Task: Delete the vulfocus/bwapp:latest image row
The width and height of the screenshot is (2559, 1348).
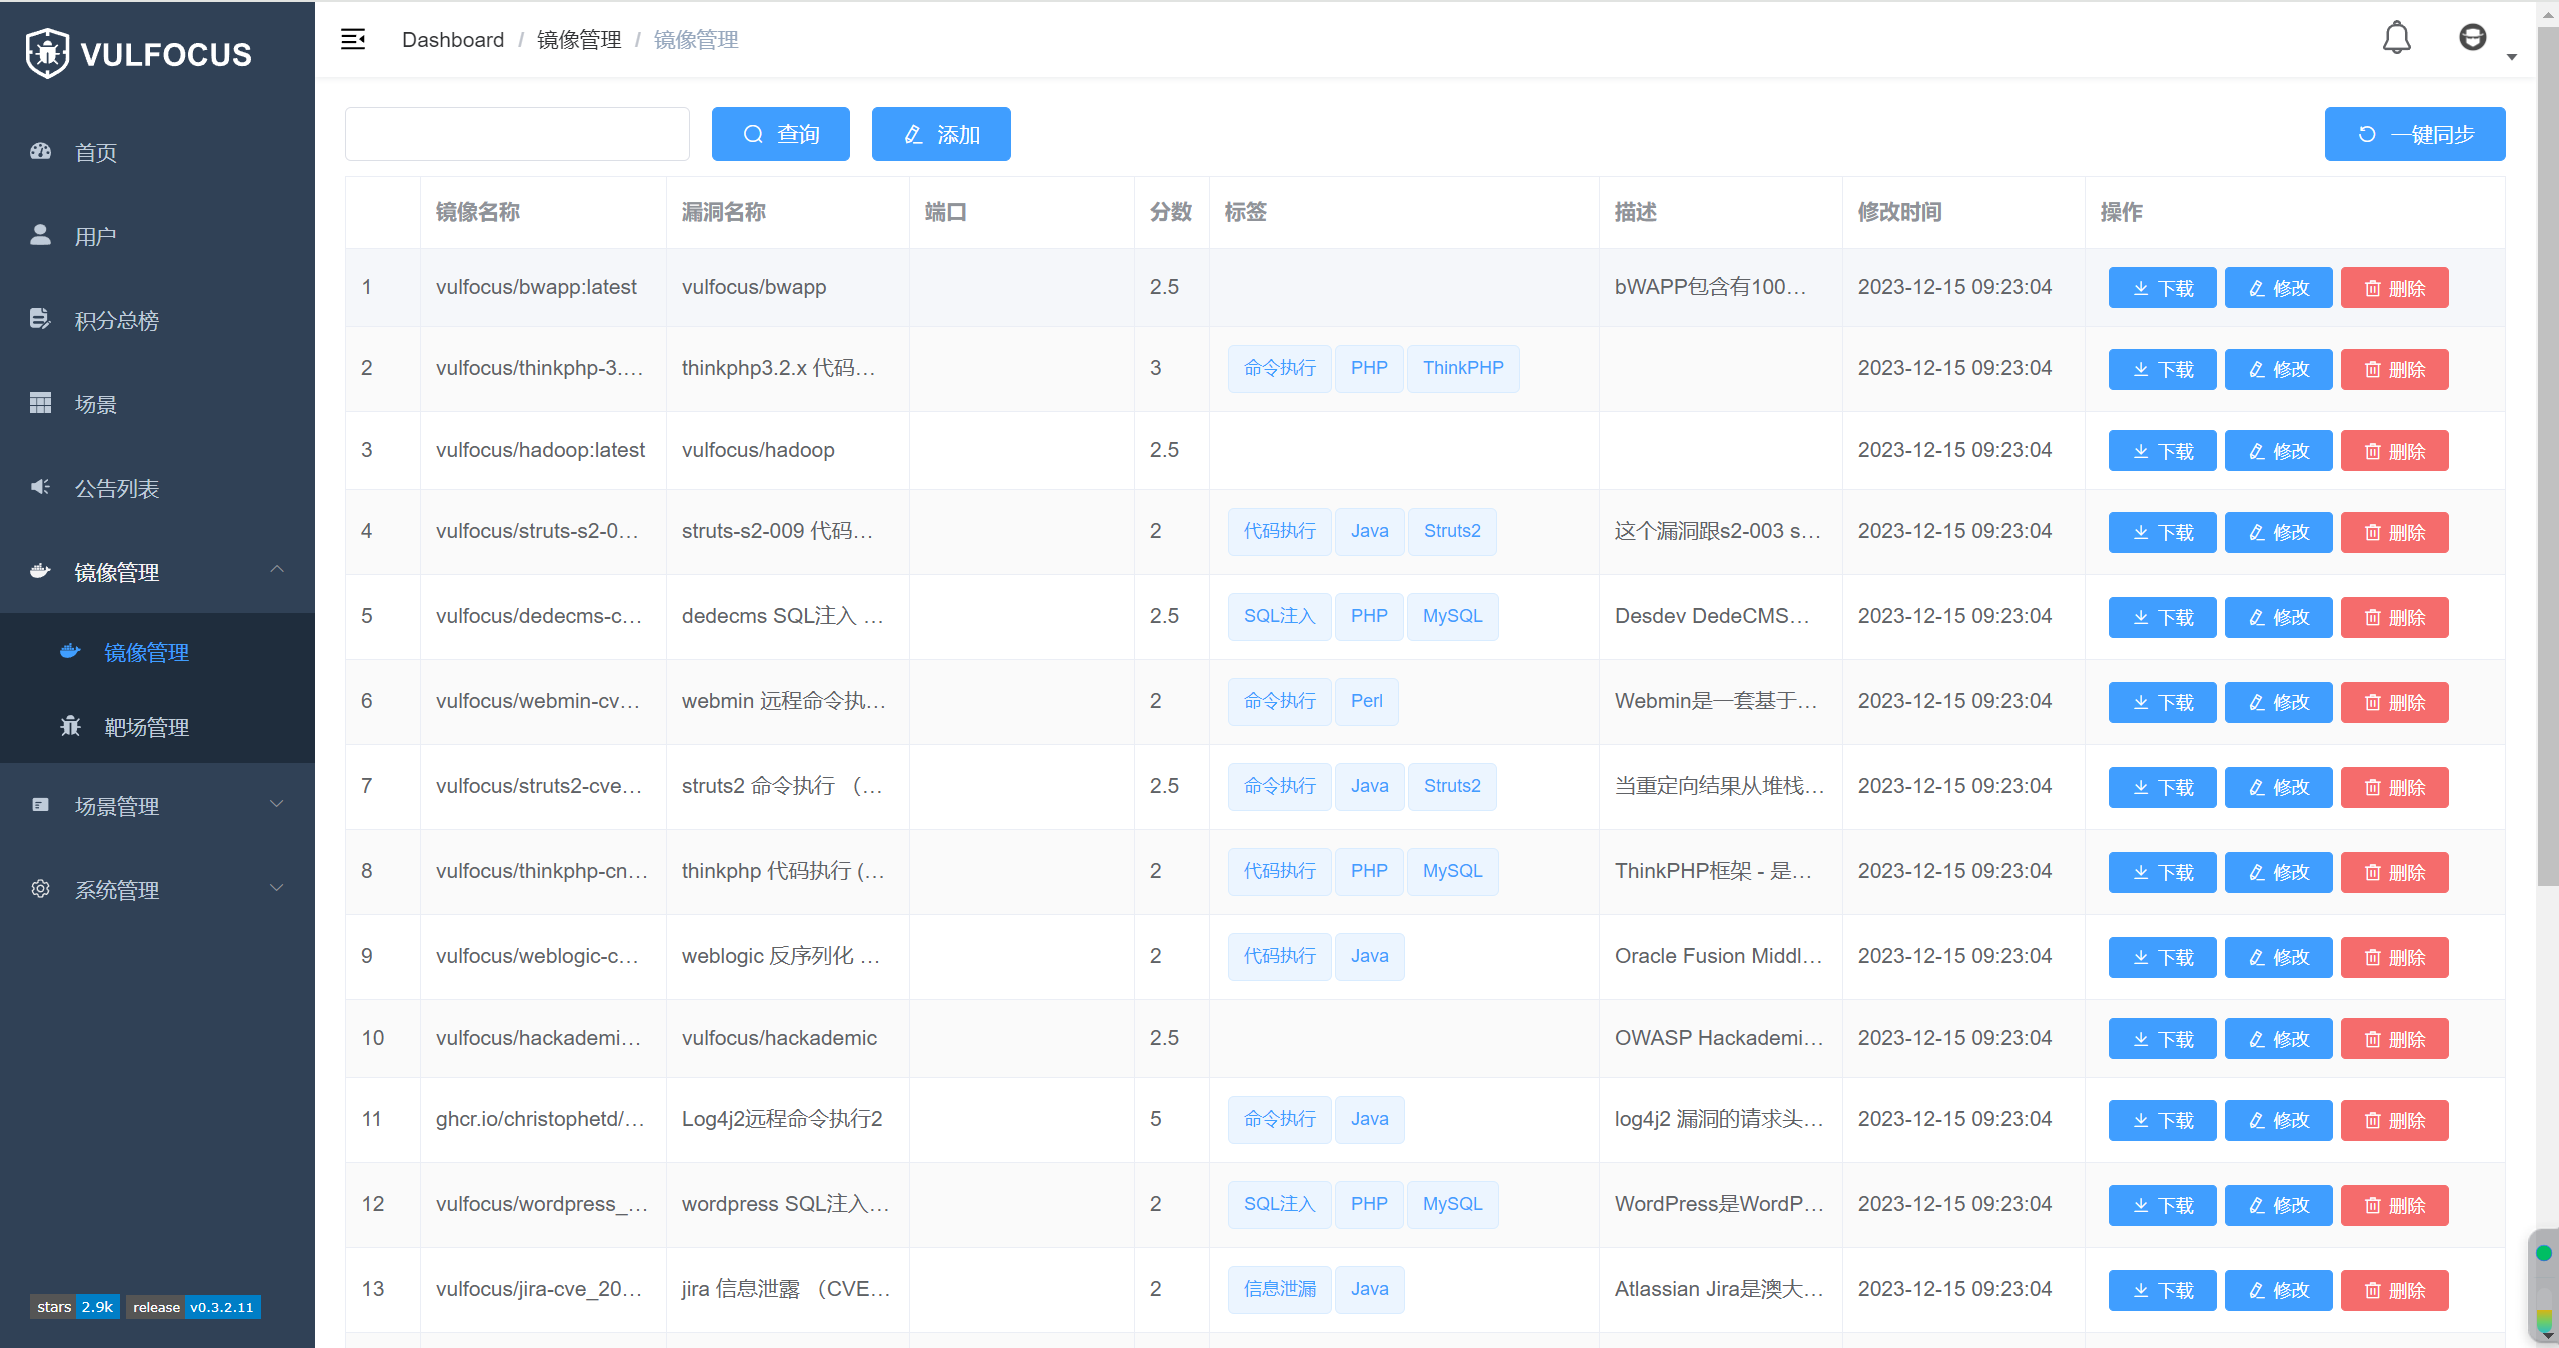Action: tap(2394, 289)
